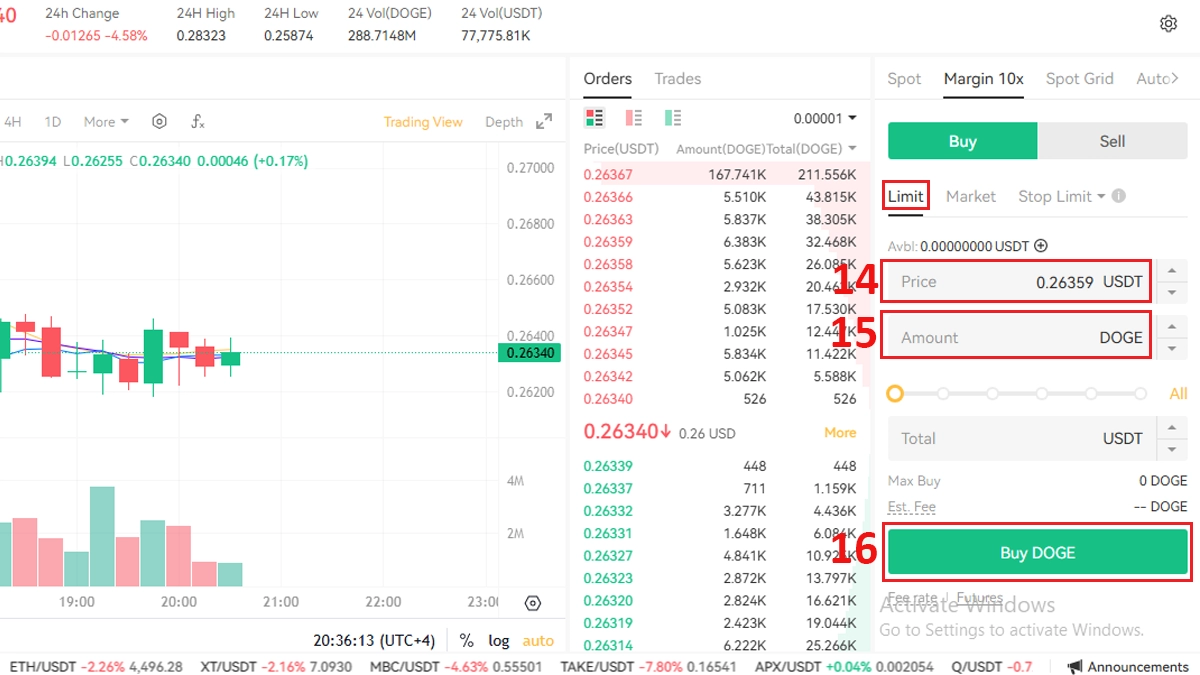The height and width of the screenshot is (675, 1200).
Task: Switch to the Trades tab
Action: click(677, 79)
